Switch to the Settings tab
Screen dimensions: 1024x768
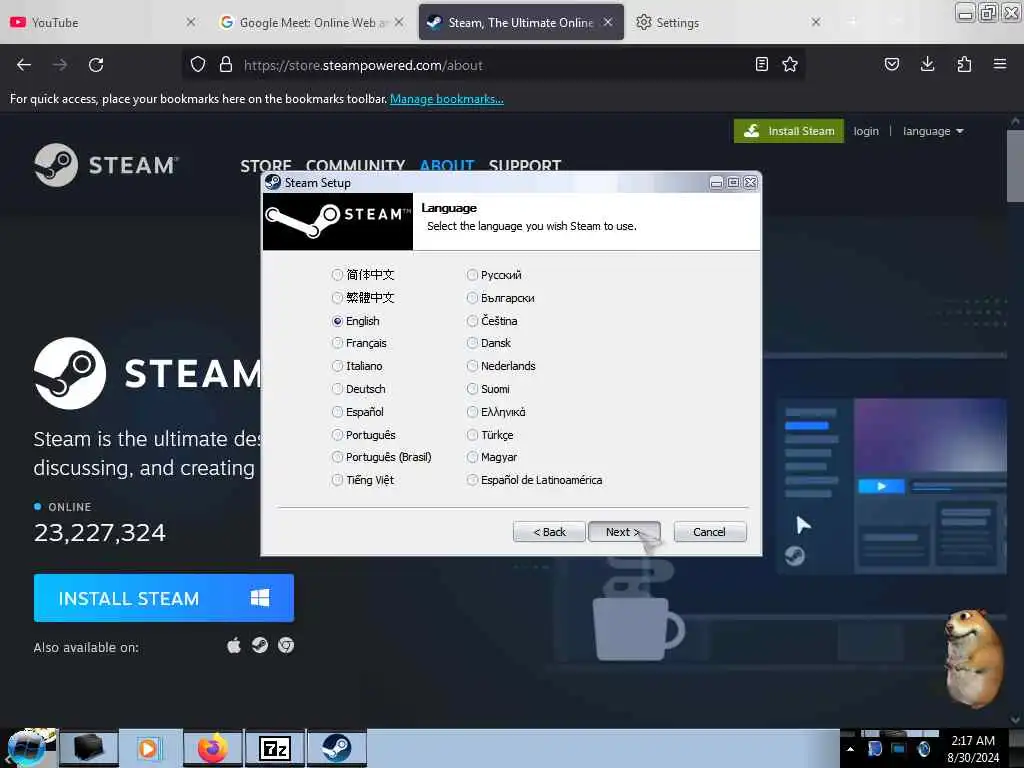pos(725,22)
